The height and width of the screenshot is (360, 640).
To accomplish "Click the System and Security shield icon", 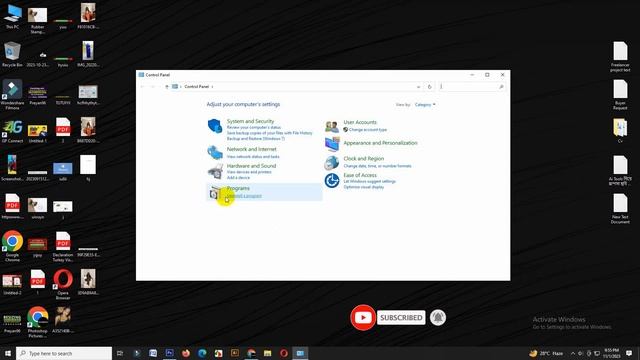I will [x=215, y=126].
